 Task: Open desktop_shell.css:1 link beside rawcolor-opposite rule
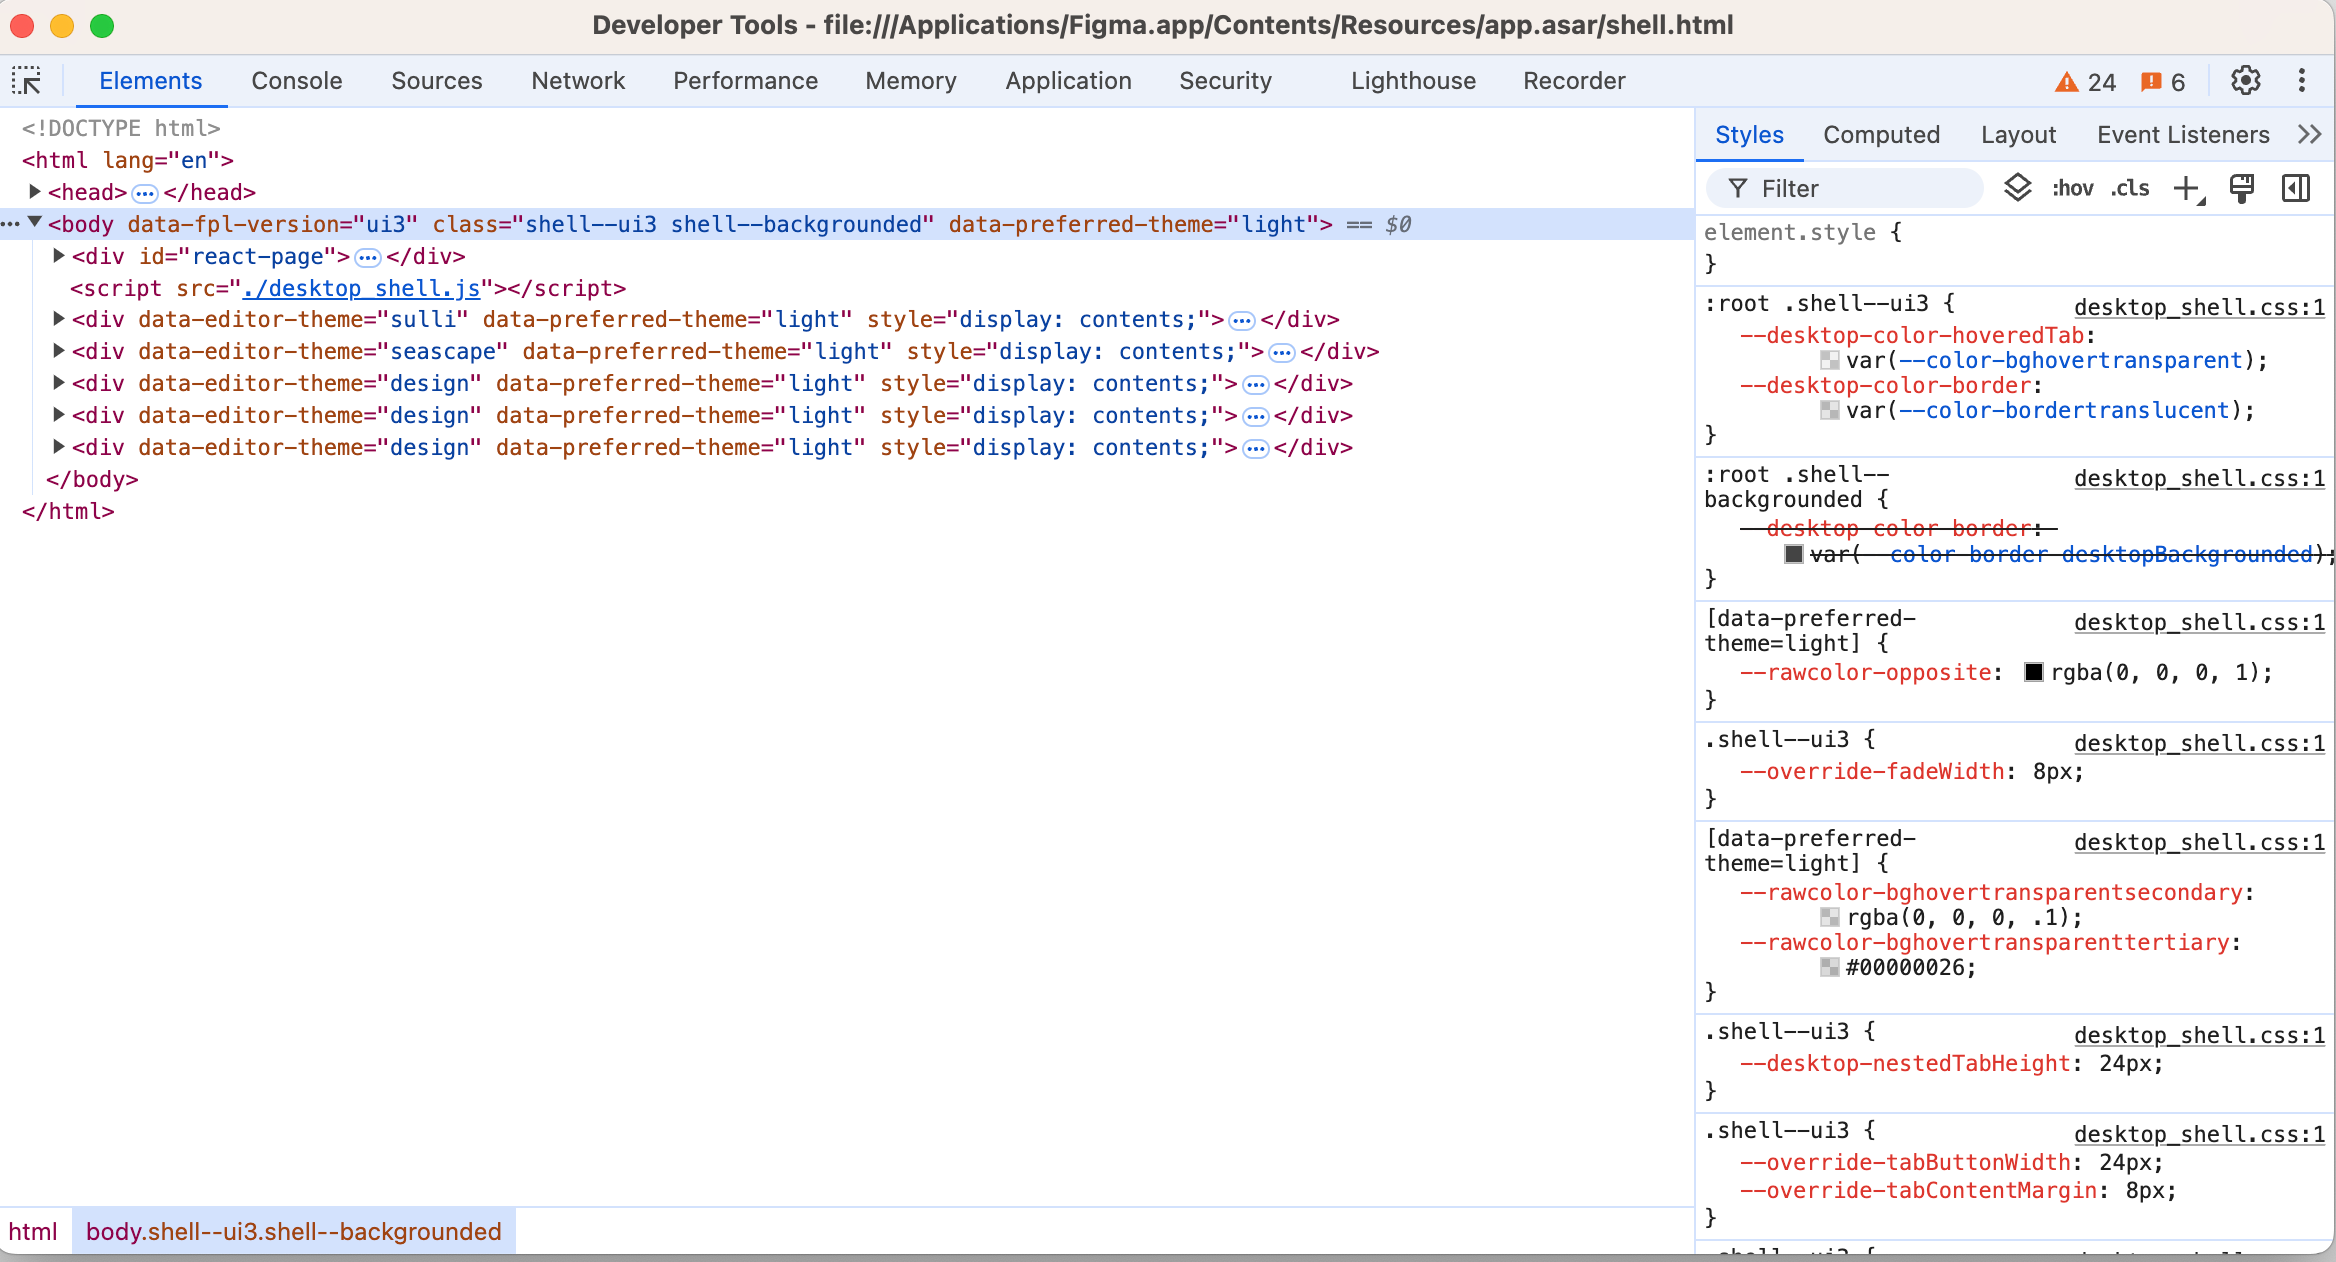point(2199,622)
